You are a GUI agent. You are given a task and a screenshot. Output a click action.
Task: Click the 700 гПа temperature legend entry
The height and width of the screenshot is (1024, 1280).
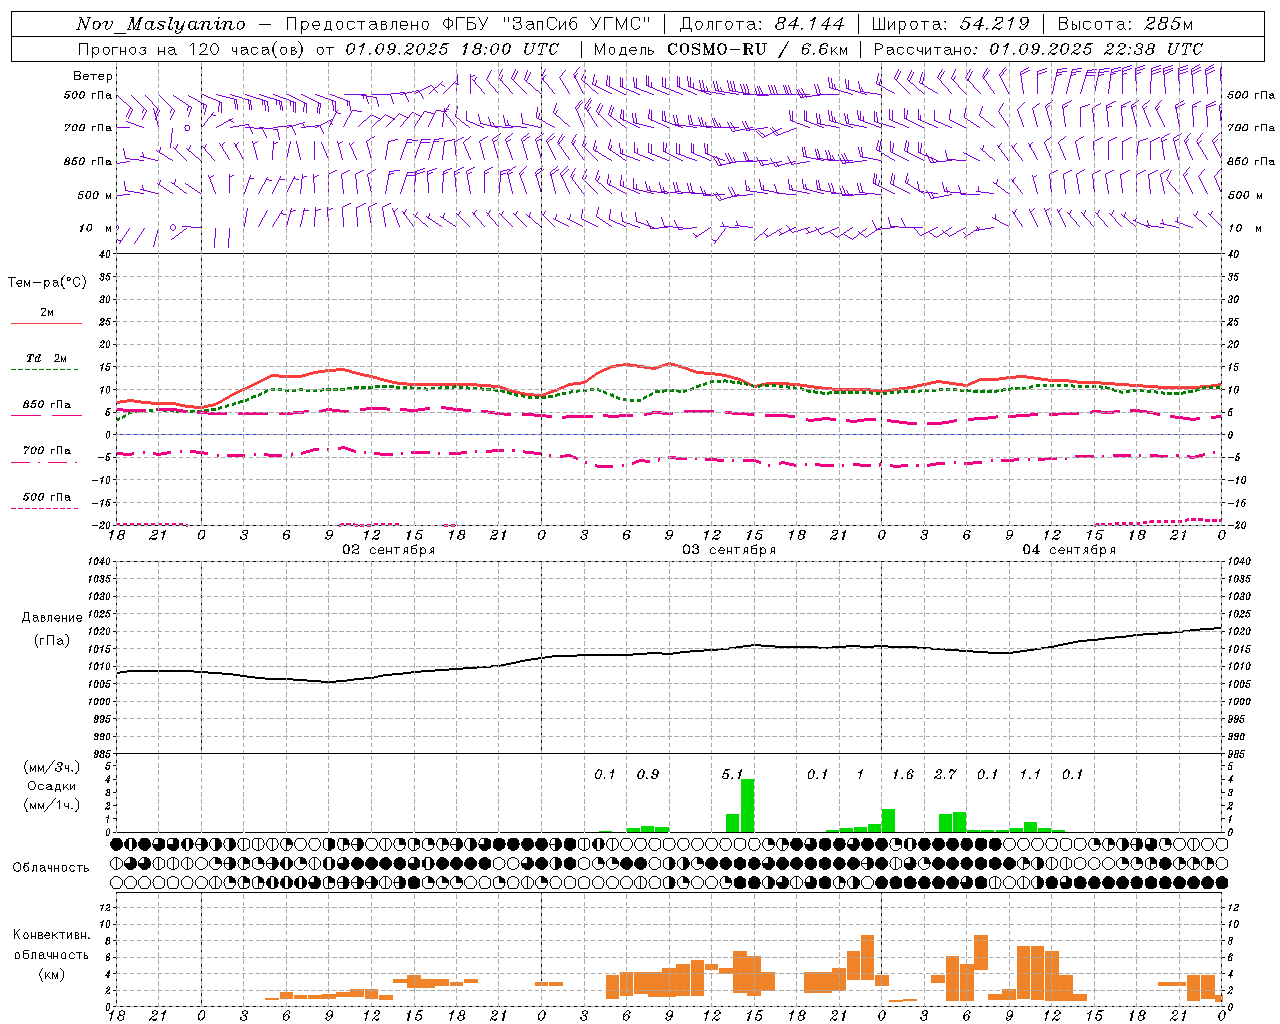pyautogui.click(x=47, y=450)
